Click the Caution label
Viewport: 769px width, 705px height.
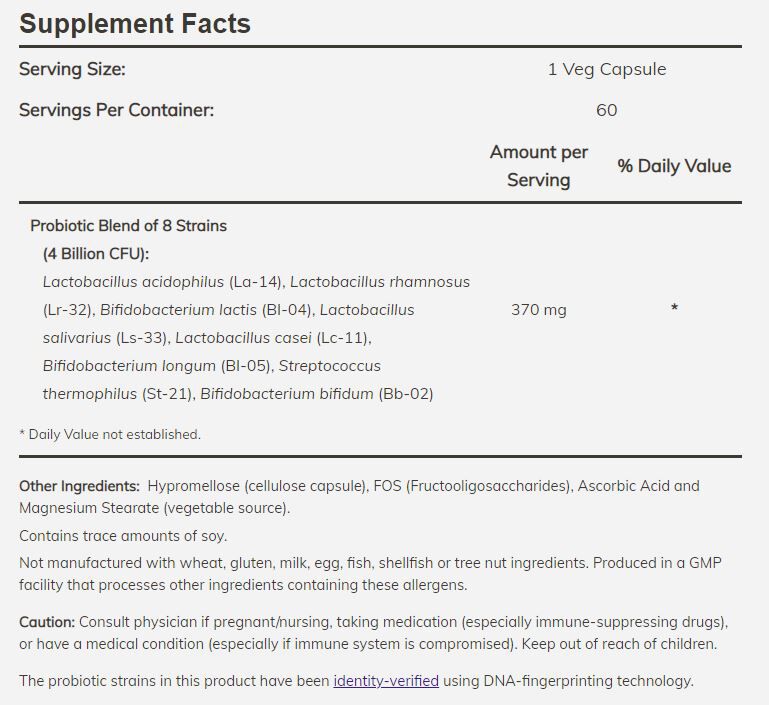coord(47,621)
